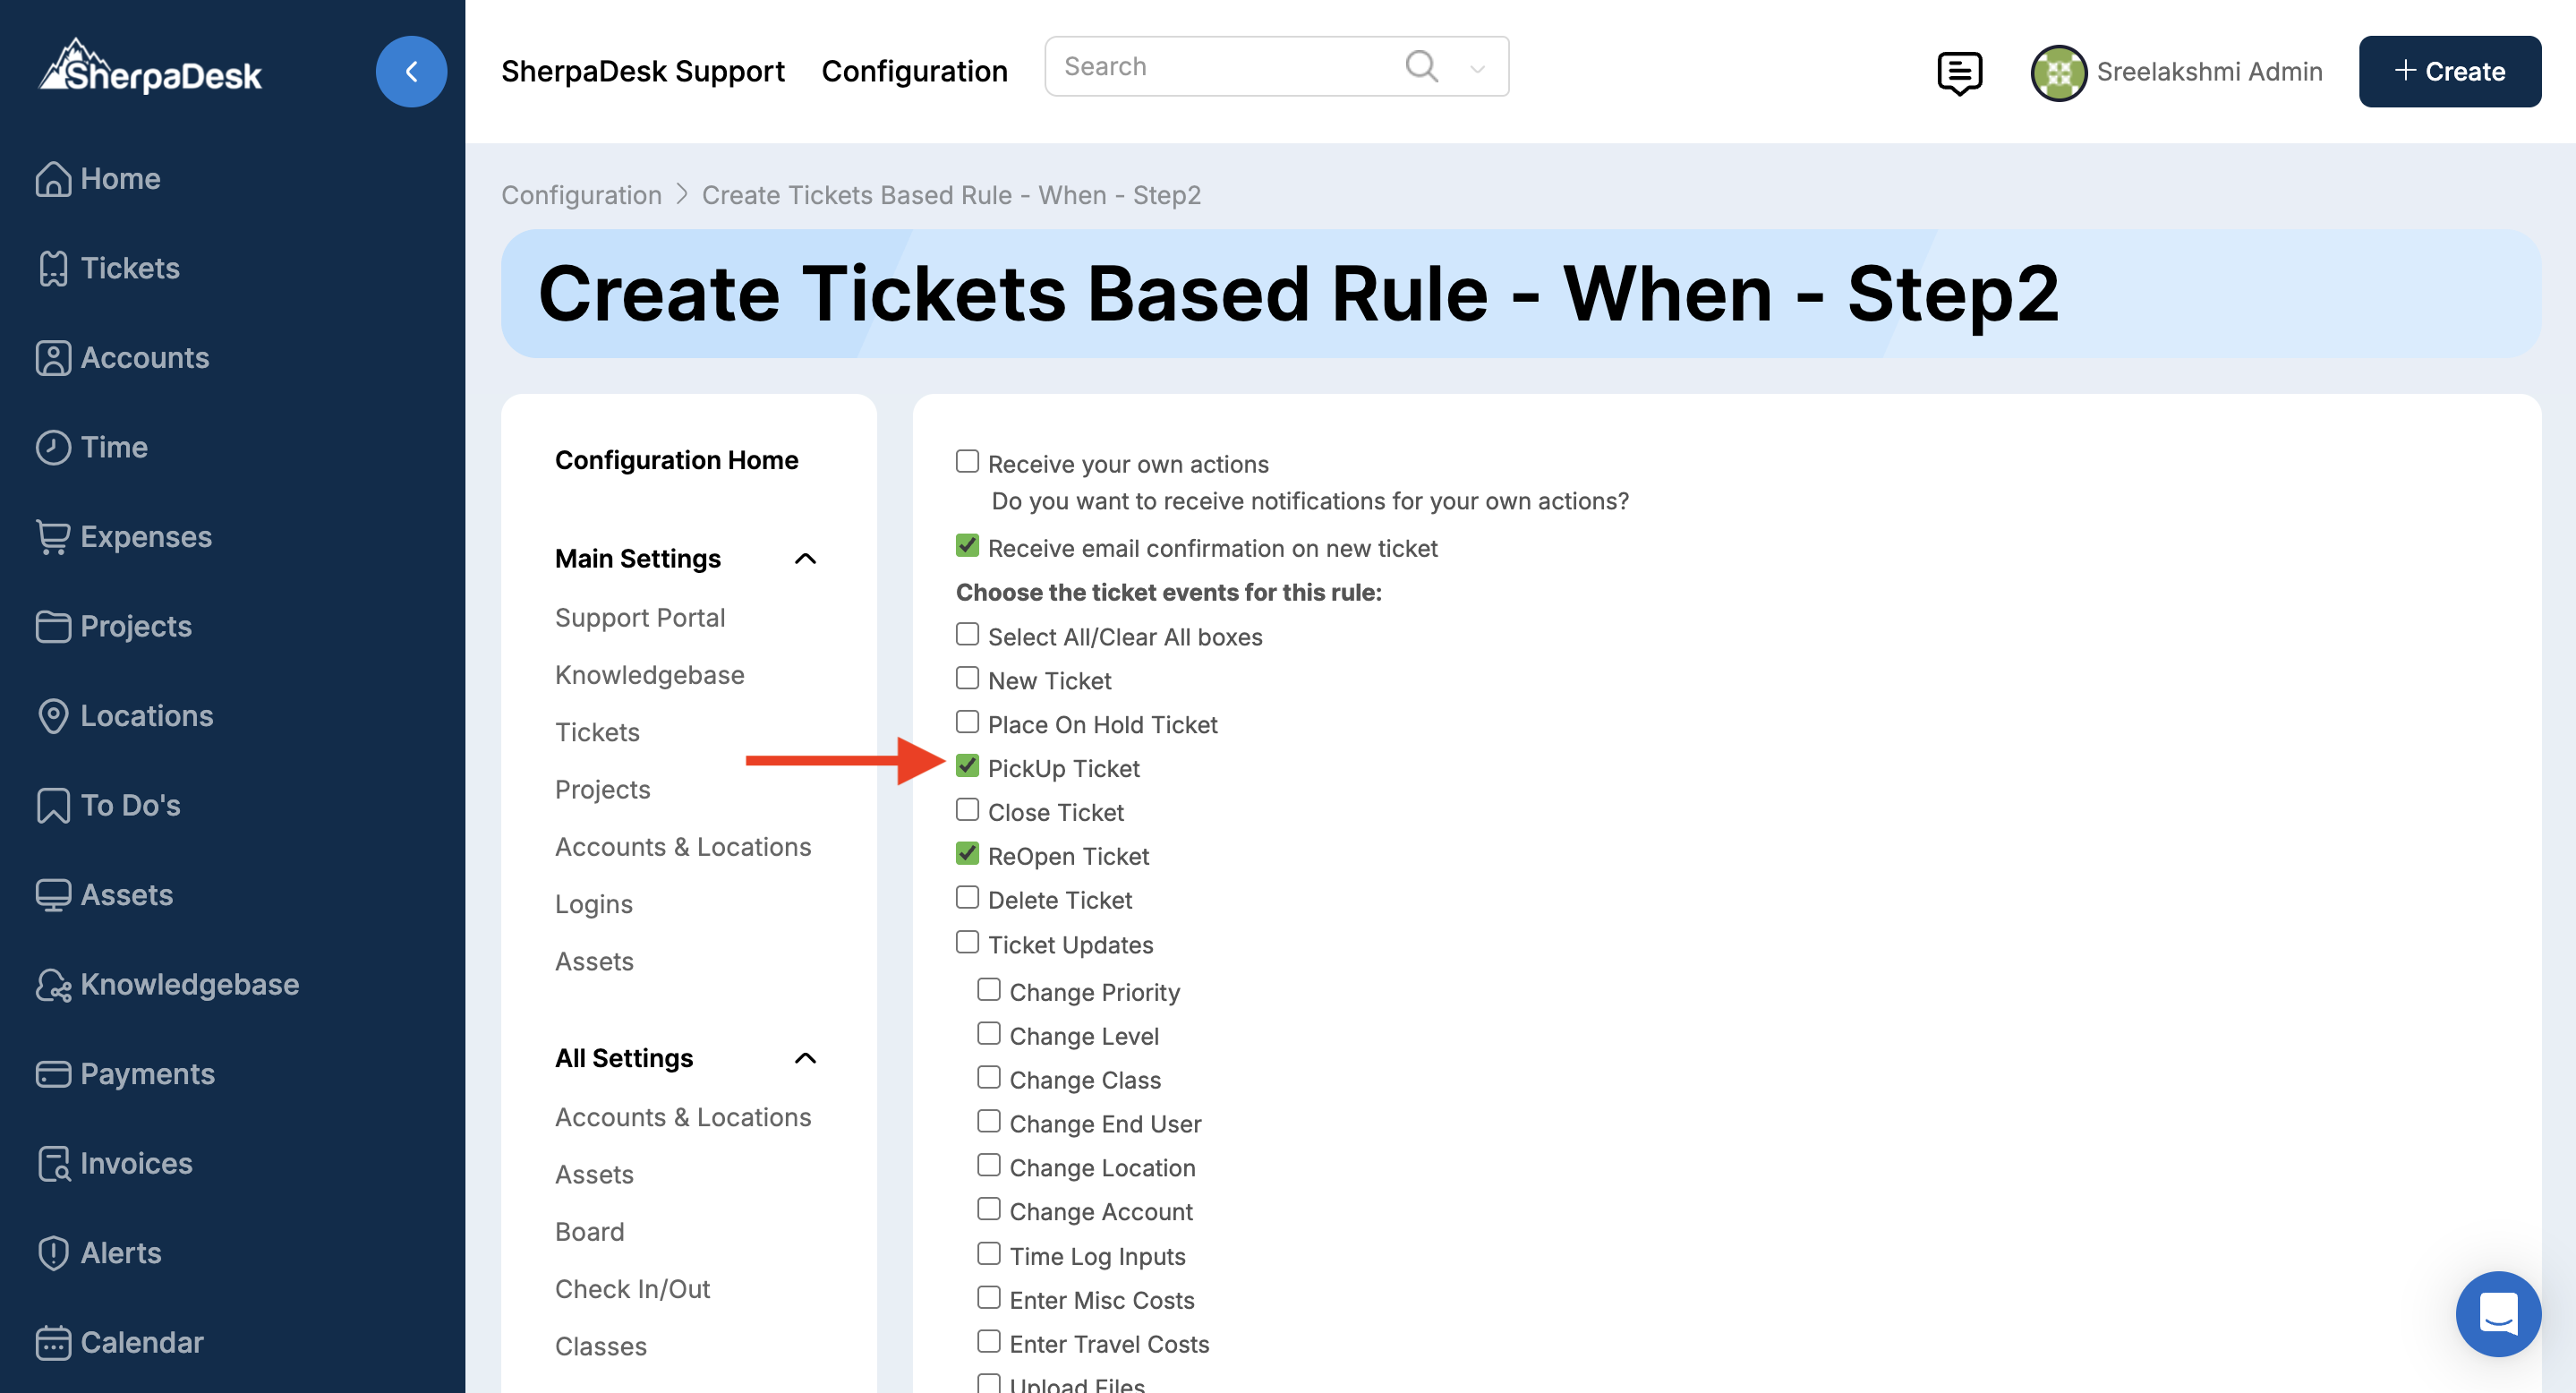Click the Create button
The width and height of the screenshot is (2576, 1393).
2449,72
